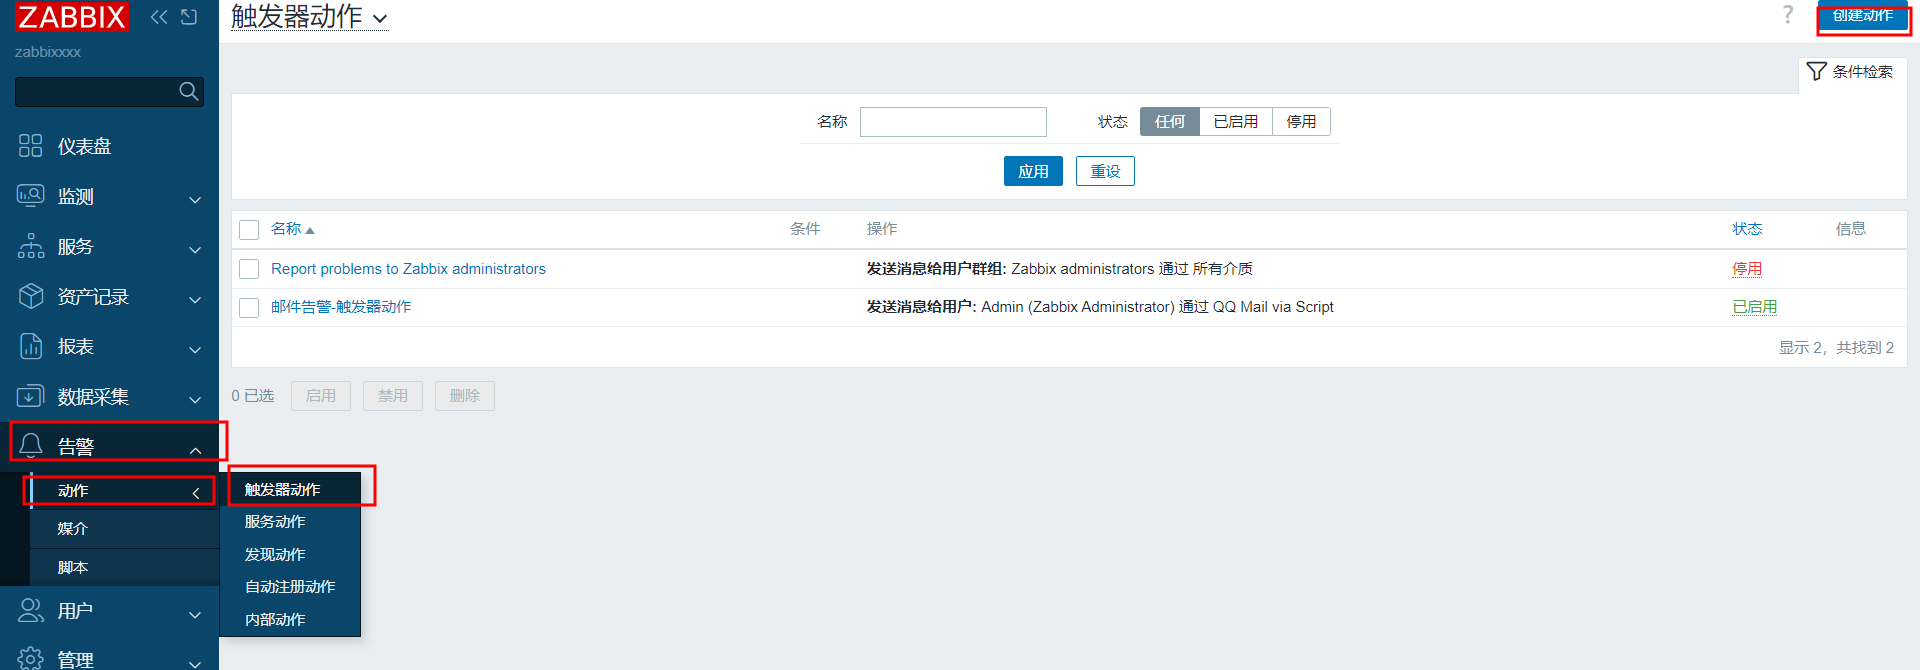Click the ZABBIX logo
1920x670 pixels.
(x=72, y=16)
